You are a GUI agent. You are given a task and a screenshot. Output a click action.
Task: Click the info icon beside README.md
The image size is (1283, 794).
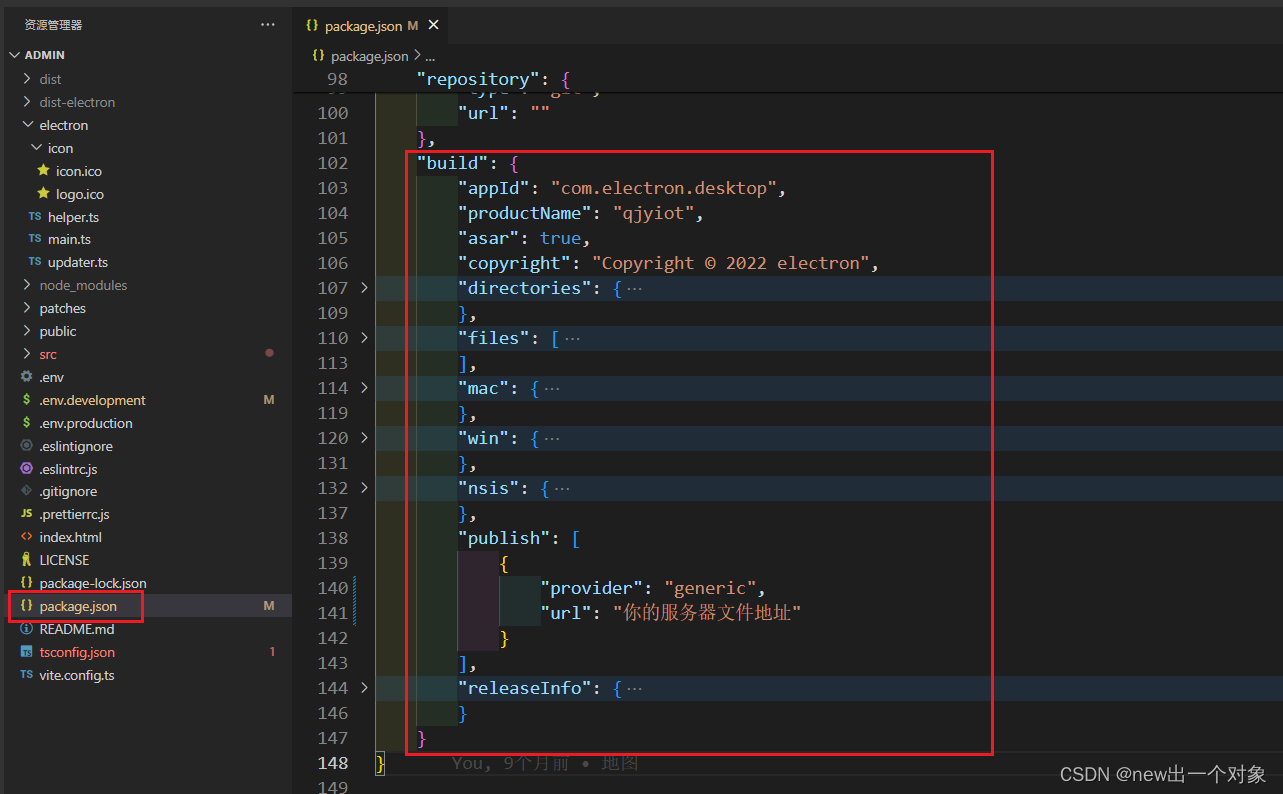tap(28, 629)
